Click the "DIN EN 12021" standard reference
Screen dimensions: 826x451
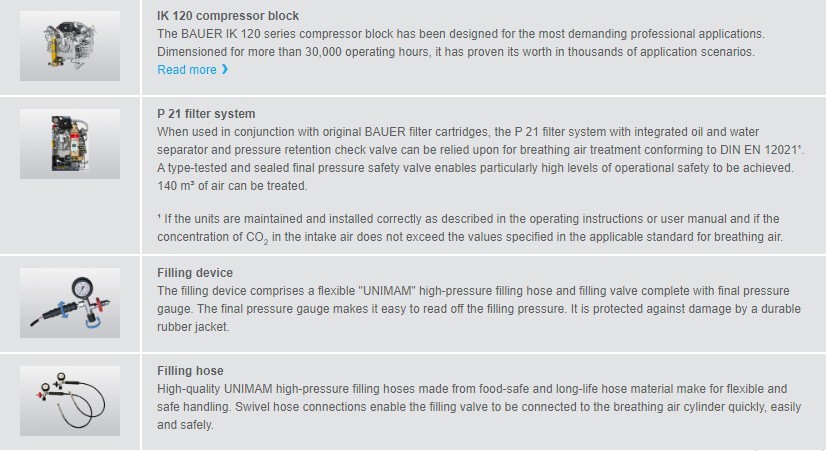[761, 150]
